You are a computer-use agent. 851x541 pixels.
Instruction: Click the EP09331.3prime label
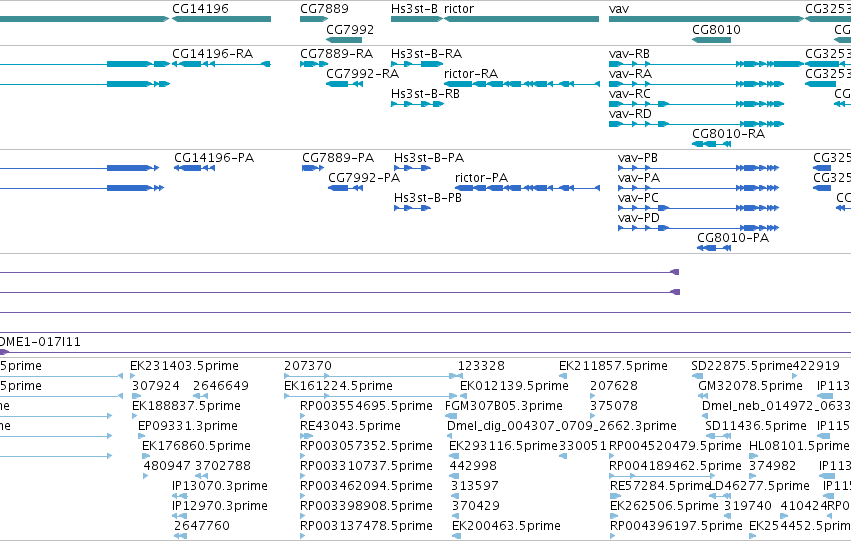(188, 426)
